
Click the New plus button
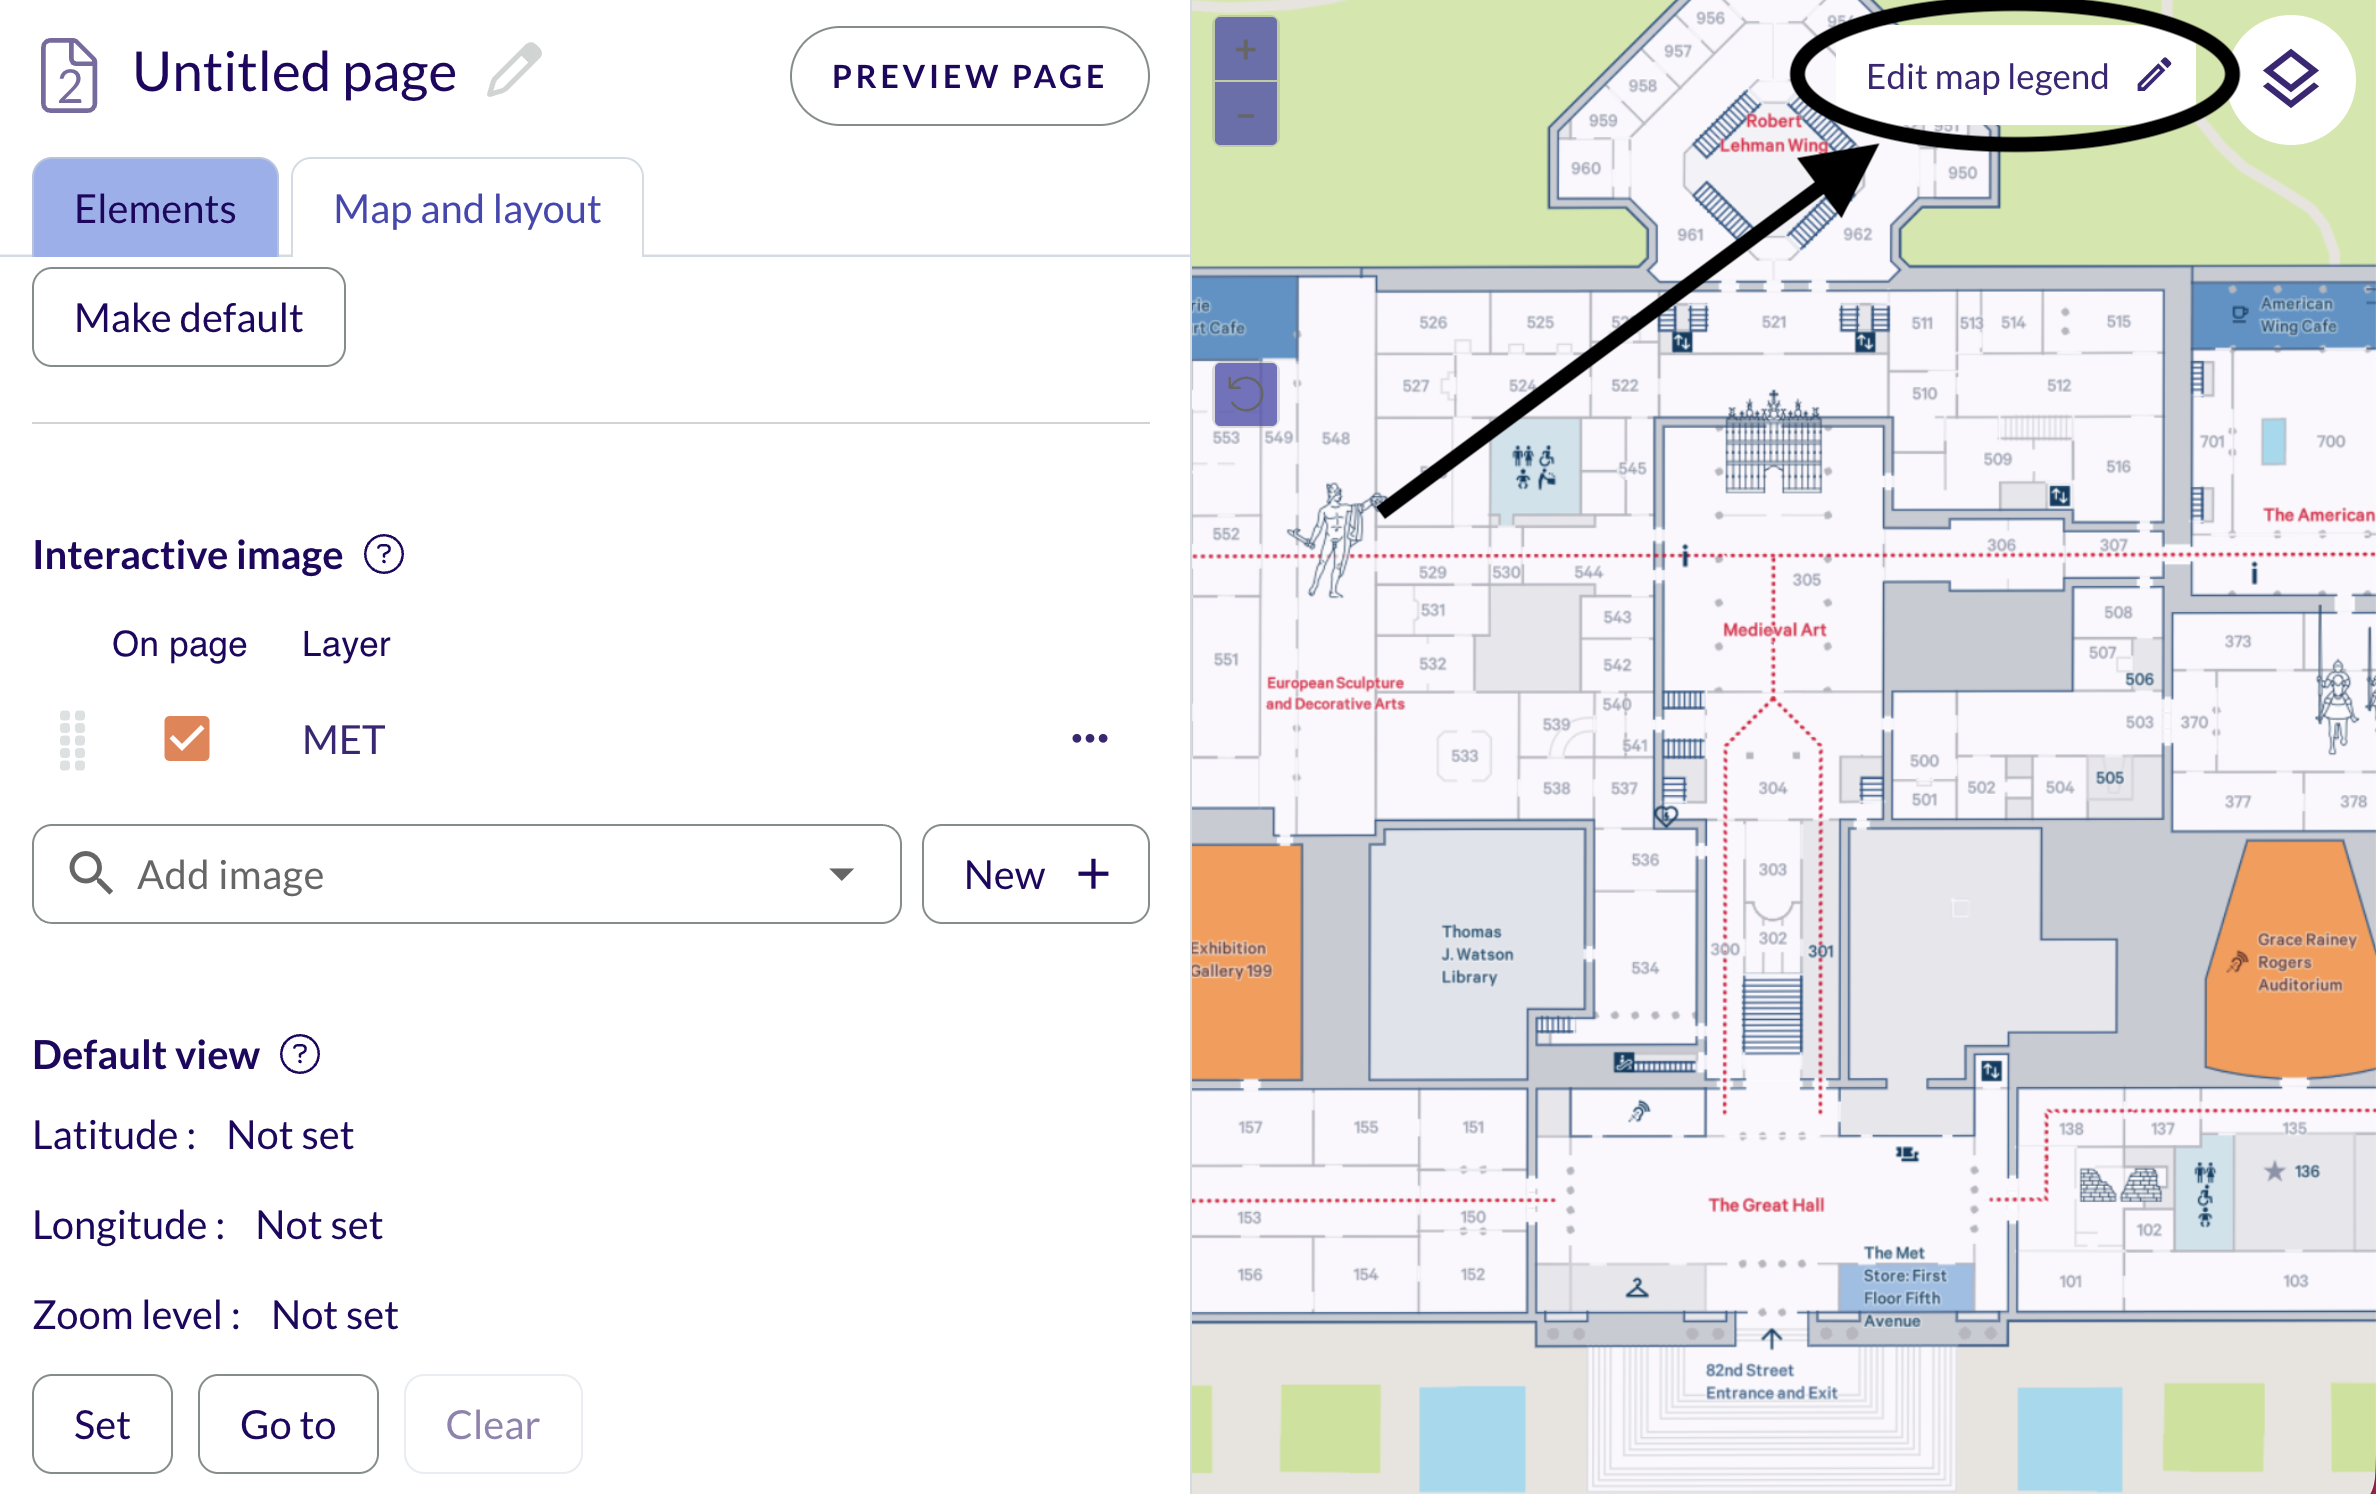pyautogui.click(x=1036, y=874)
